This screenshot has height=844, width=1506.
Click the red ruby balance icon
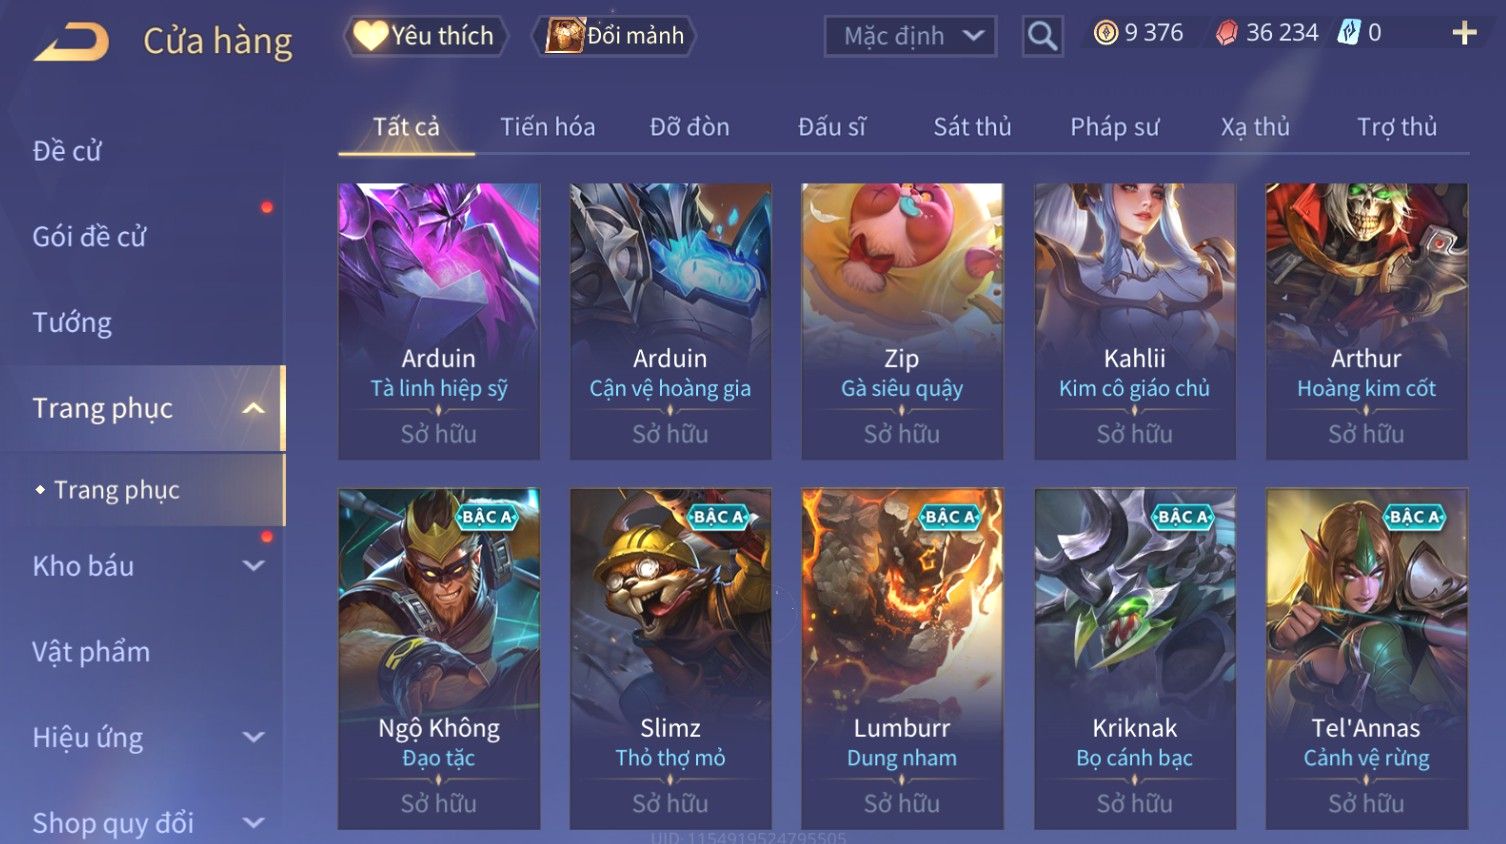pyautogui.click(x=1226, y=33)
